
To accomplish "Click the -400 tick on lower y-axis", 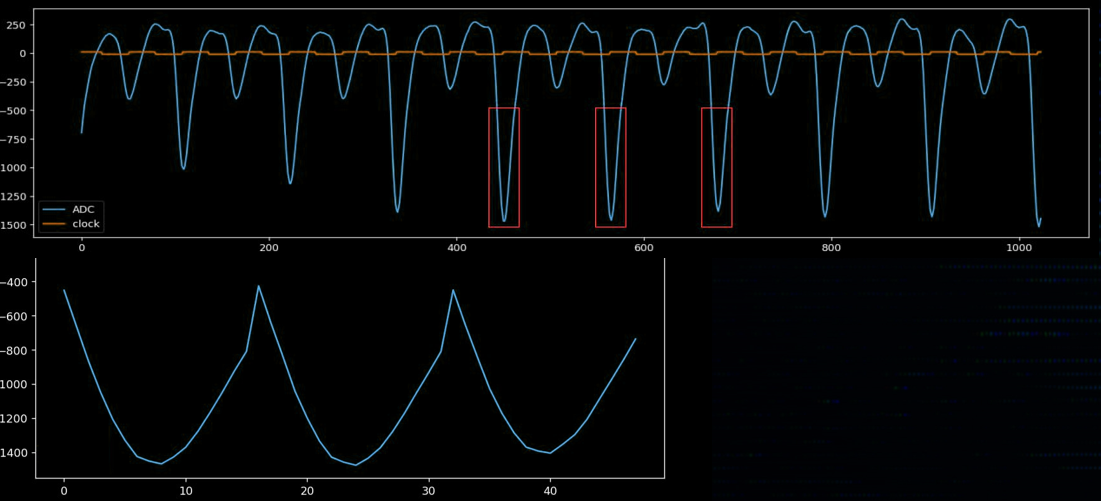I will pyautogui.click(x=13, y=282).
